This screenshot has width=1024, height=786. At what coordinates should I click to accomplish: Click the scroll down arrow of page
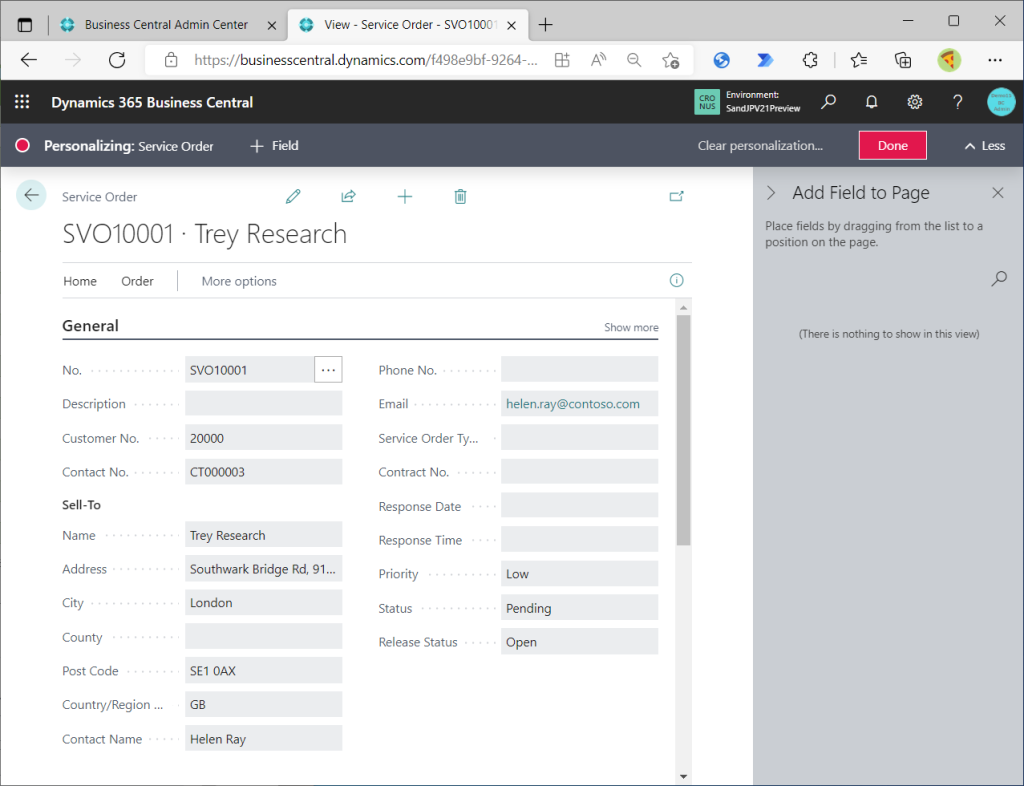[683, 776]
